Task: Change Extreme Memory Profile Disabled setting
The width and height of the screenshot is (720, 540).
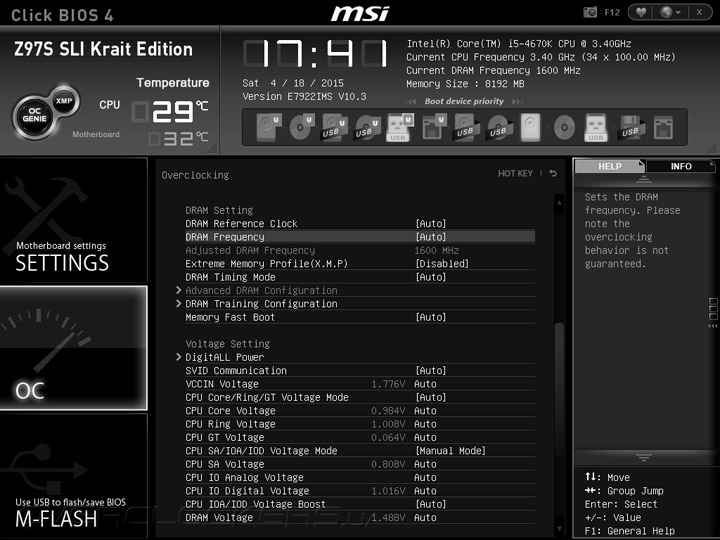Action: (442, 264)
